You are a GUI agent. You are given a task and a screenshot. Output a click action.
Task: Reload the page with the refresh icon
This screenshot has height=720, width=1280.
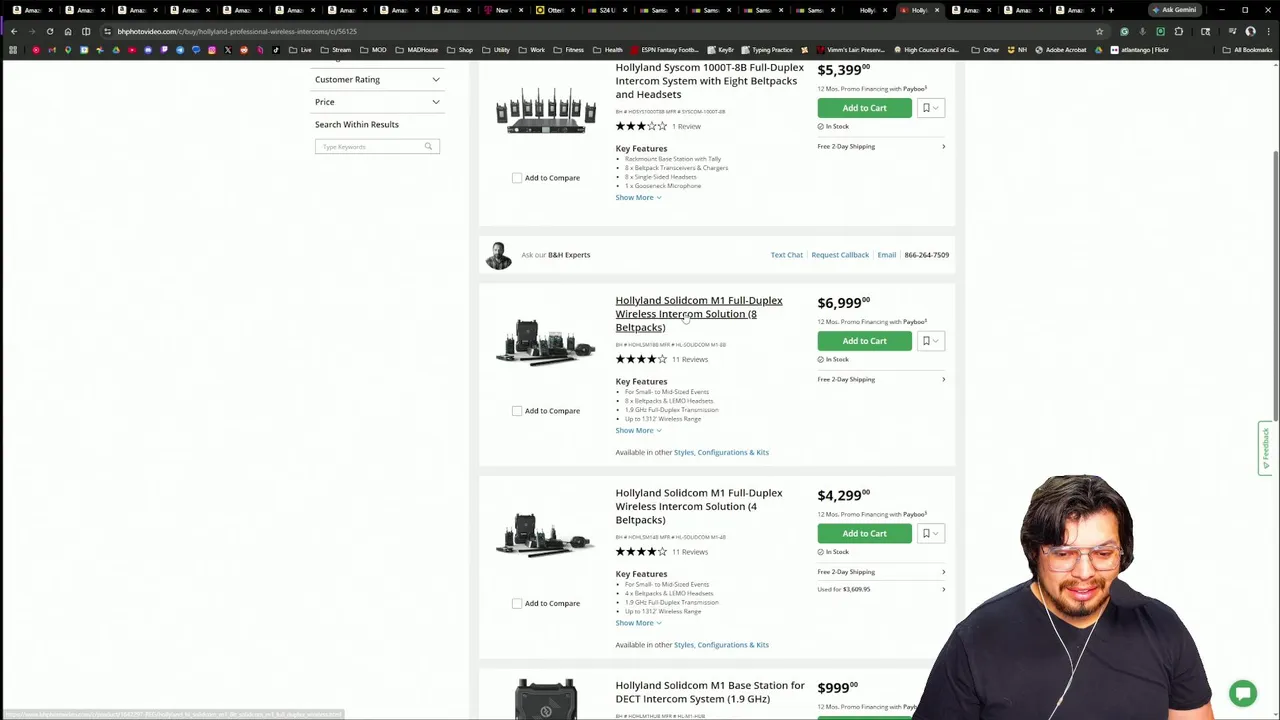pyautogui.click(x=49, y=31)
